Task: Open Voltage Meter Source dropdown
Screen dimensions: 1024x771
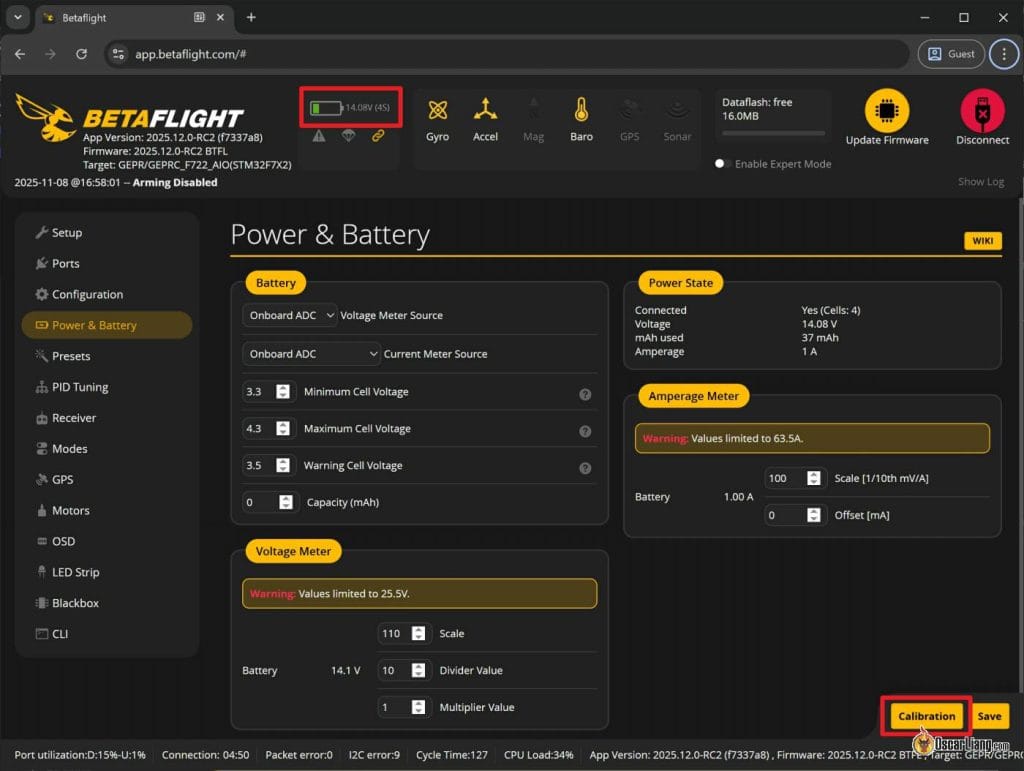Action: pos(290,315)
